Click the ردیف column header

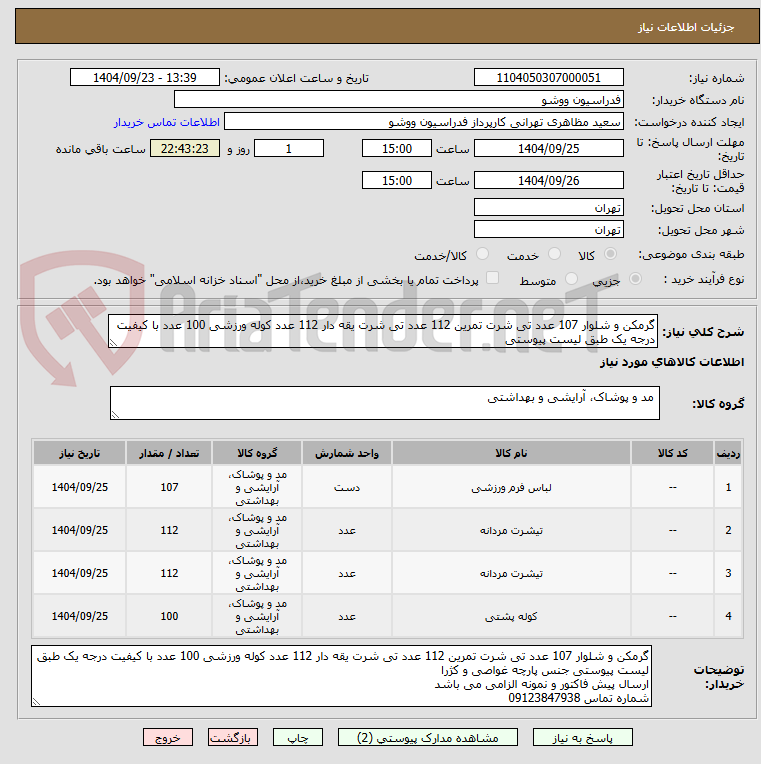[x=728, y=453]
